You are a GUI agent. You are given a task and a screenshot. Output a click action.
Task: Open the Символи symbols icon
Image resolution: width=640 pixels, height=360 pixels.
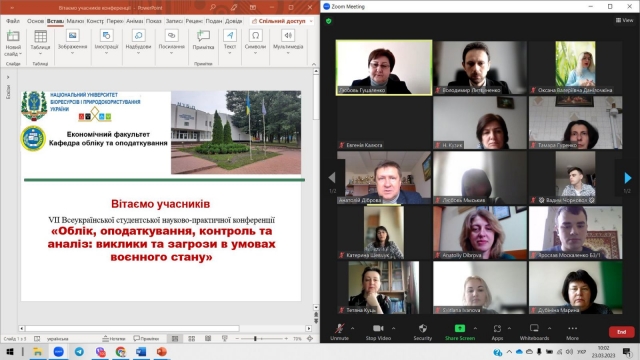256,36
